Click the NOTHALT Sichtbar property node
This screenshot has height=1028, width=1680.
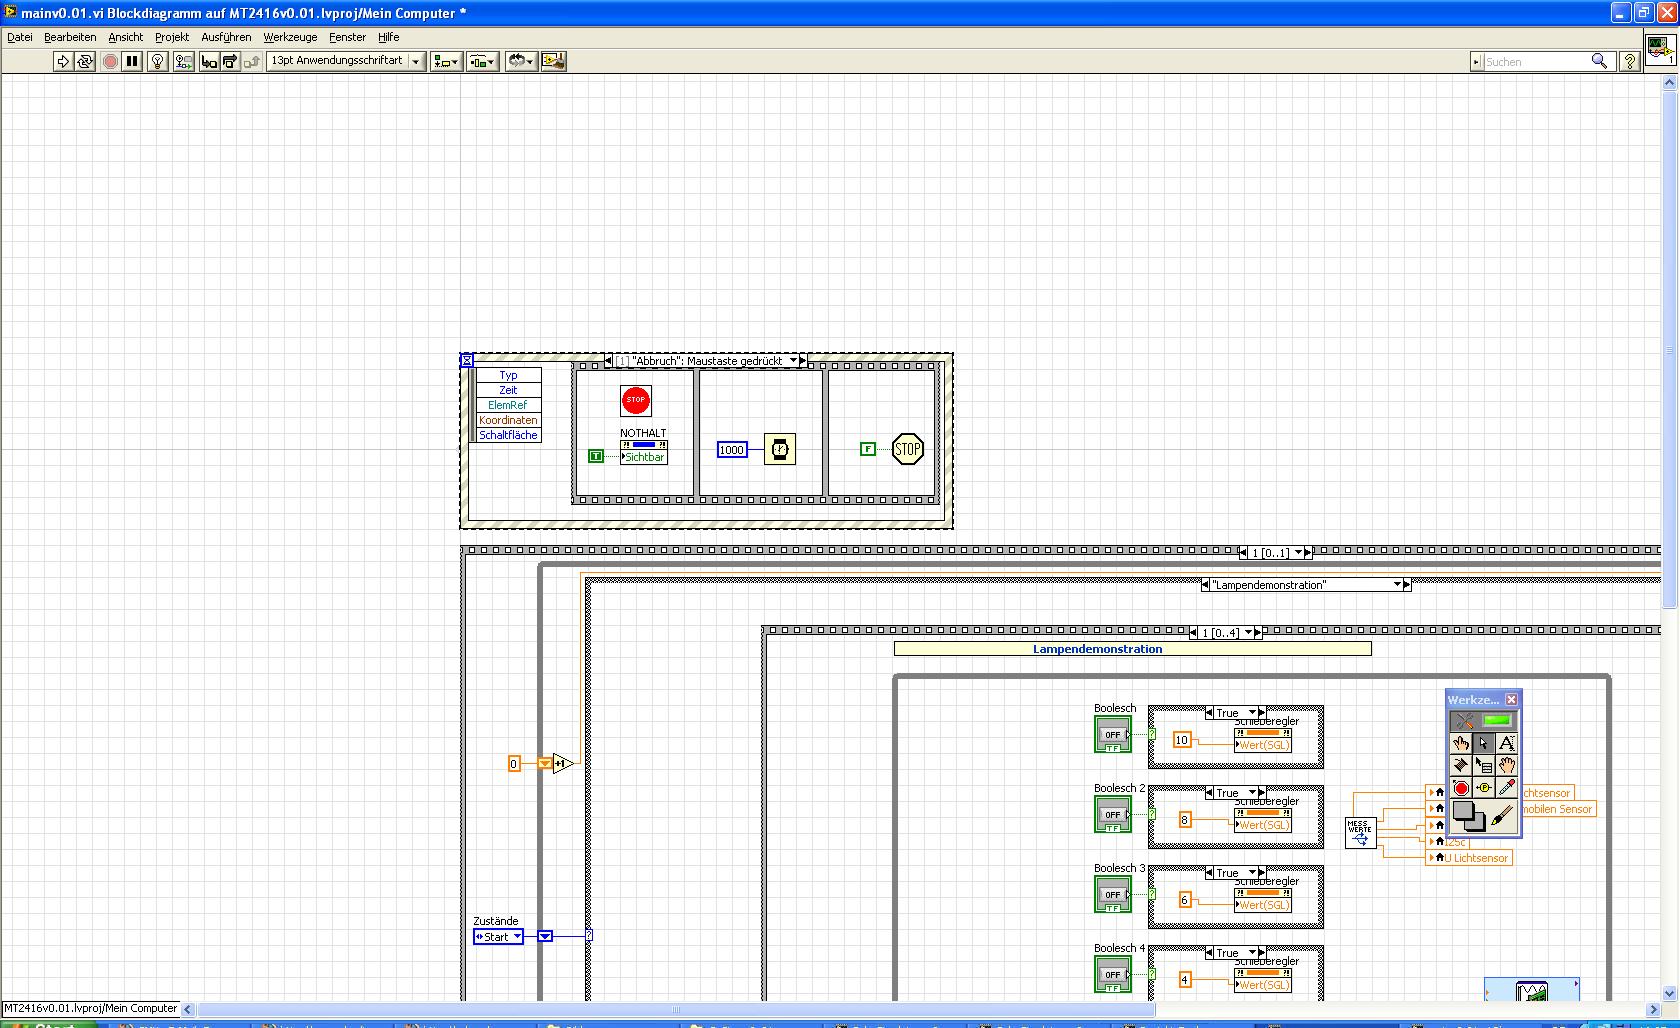pos(644,451)
